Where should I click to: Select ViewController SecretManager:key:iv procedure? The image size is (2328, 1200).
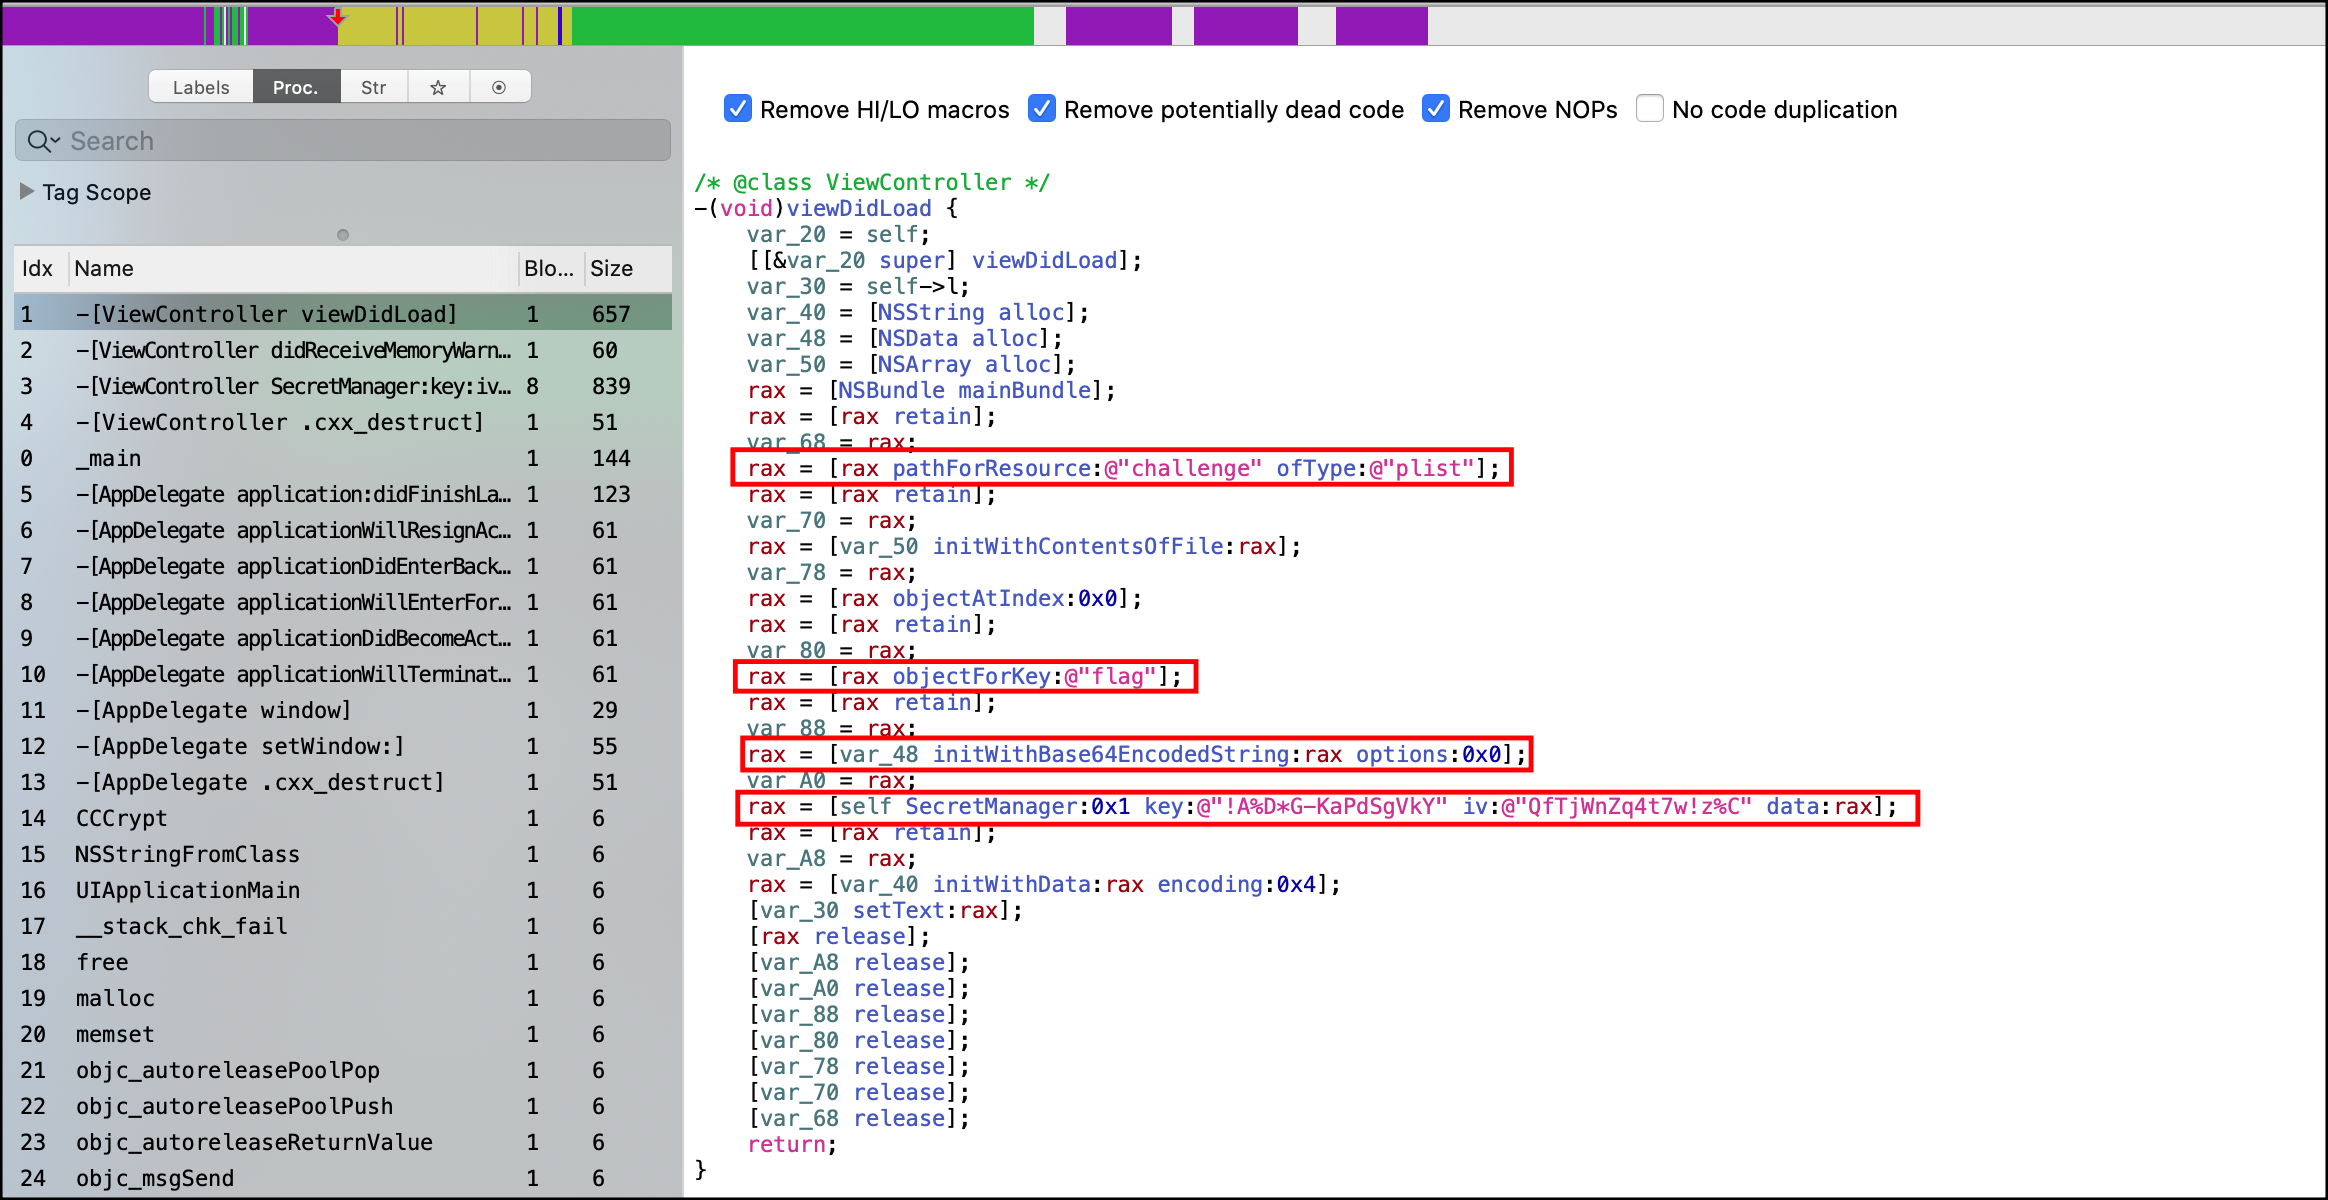(292, 386)
